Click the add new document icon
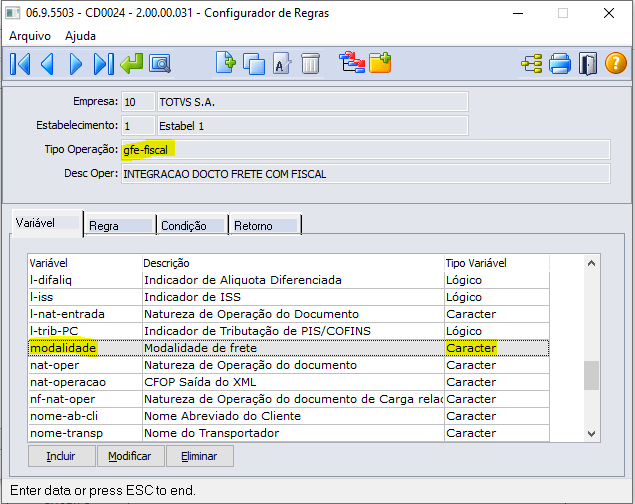Image resolution: width=635 pixels, height=504 pixels. (x=226, y=63)
